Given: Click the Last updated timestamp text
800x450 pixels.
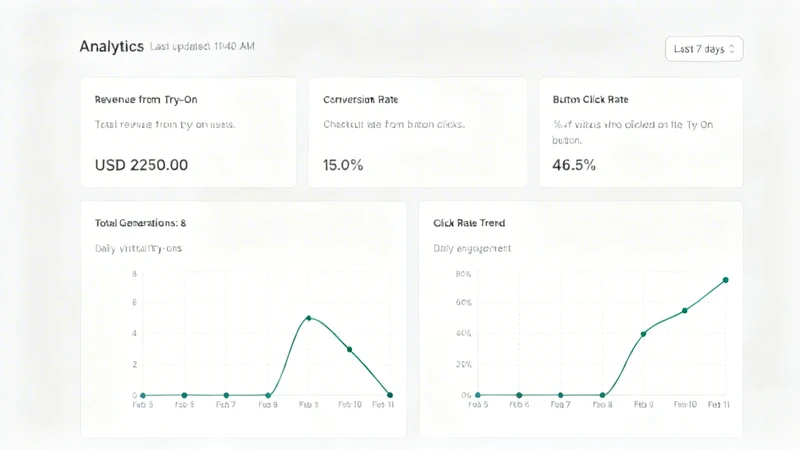Looking at the screenshot, I should [202, 46].
